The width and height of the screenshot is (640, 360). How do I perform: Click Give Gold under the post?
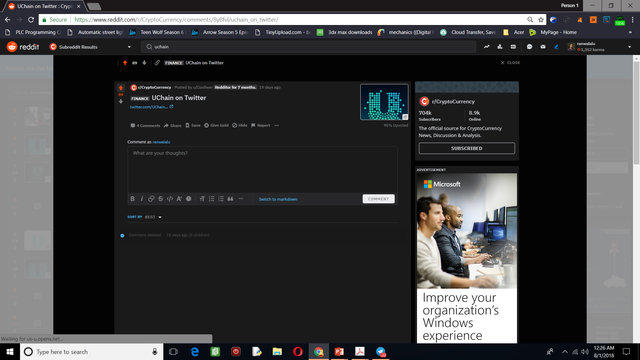[x=216, y=126]
